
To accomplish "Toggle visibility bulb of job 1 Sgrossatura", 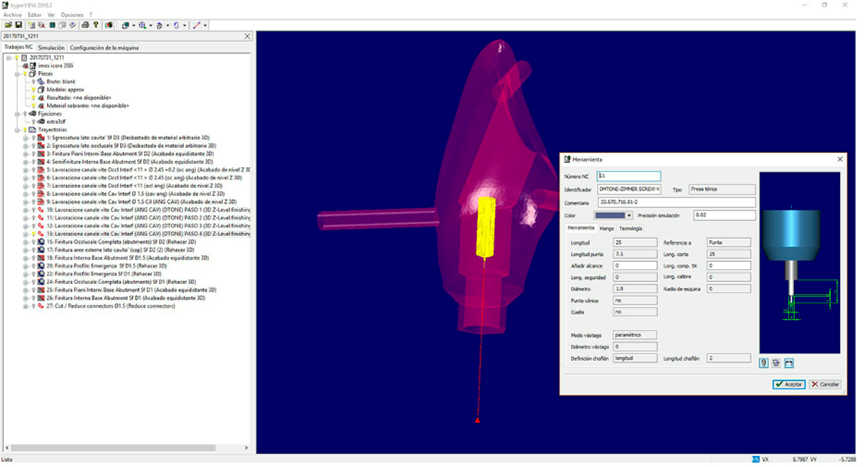I will tap(32, 136).
